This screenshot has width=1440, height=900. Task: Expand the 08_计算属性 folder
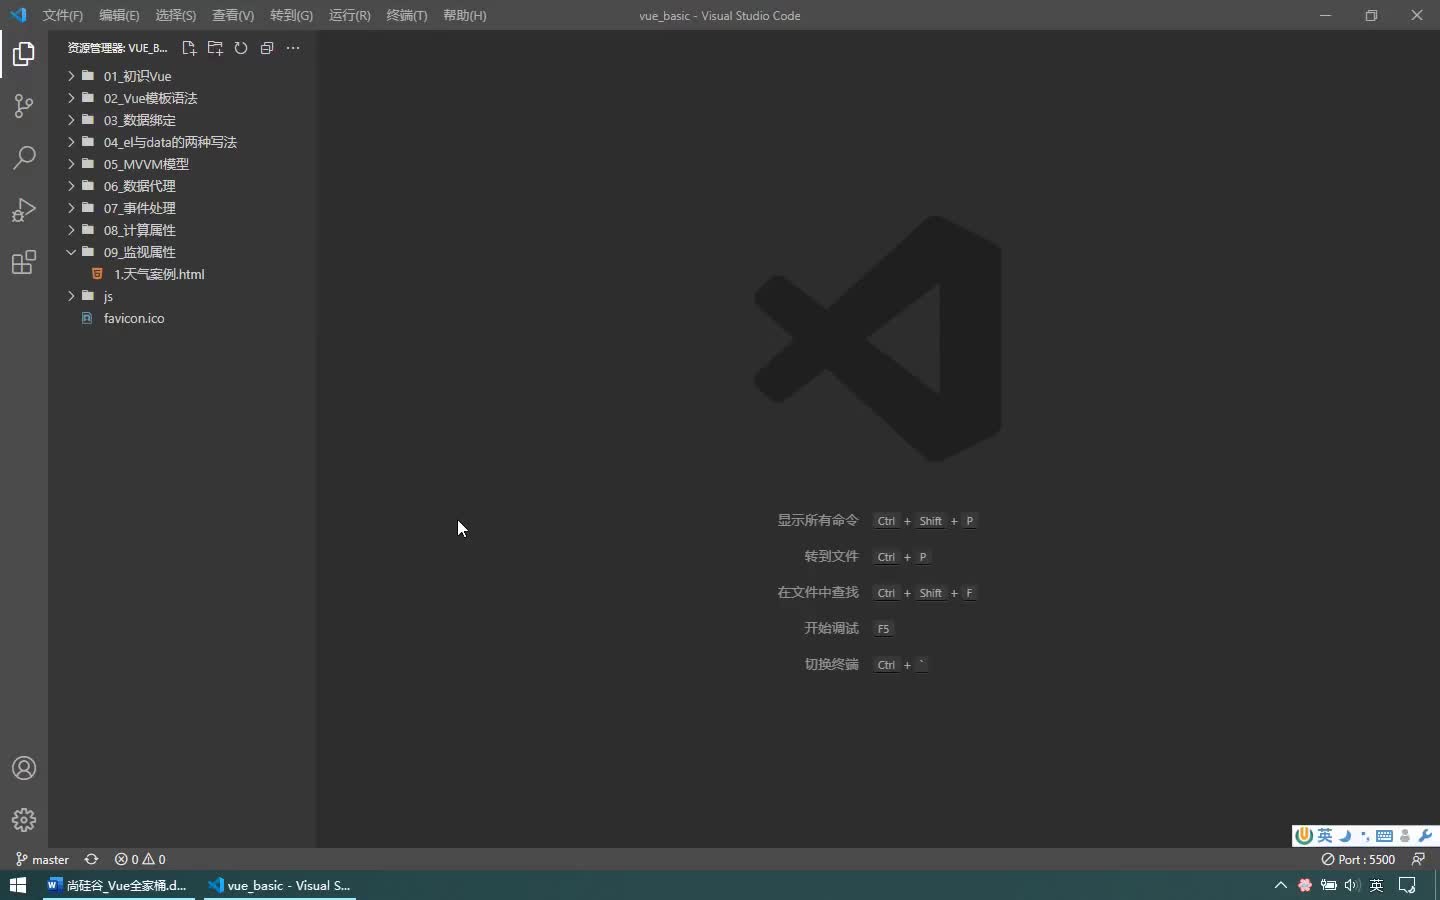pyautogui.click(x=183, y=230)
